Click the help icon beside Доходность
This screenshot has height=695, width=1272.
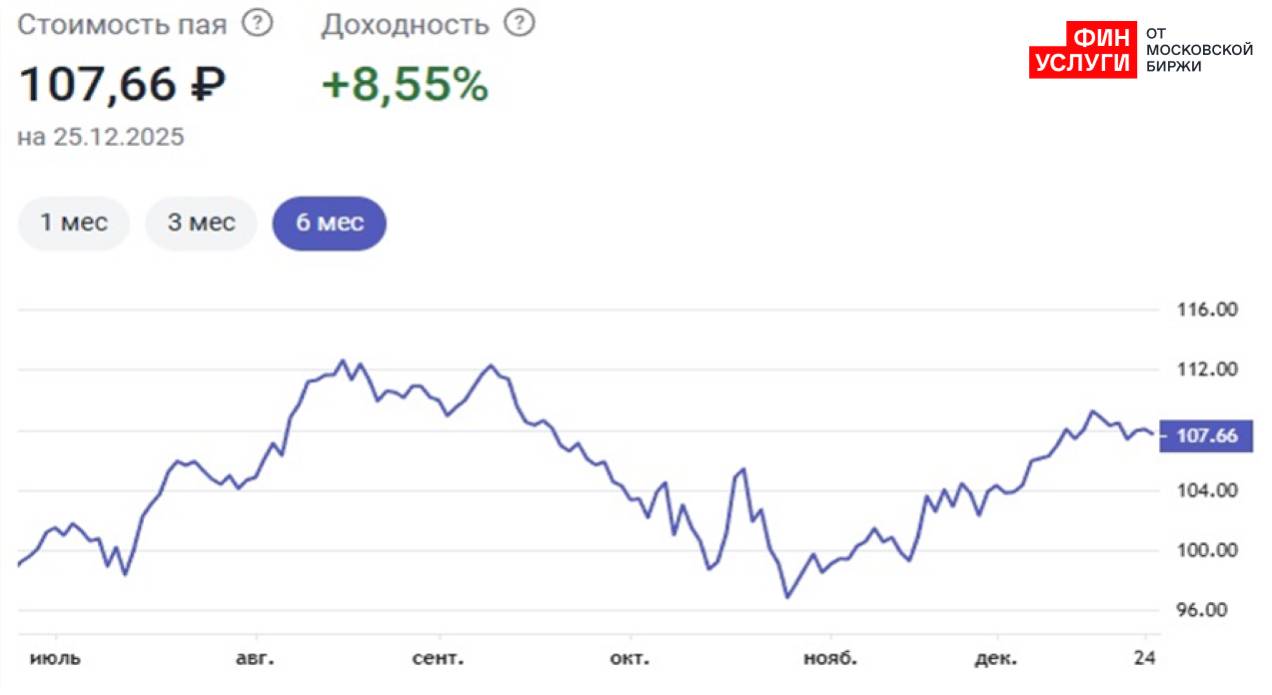519,24
